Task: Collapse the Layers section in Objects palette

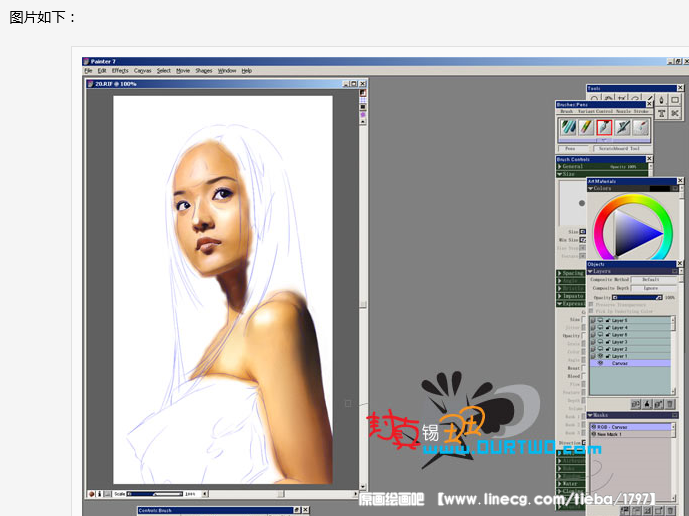Action: point(591,271)
